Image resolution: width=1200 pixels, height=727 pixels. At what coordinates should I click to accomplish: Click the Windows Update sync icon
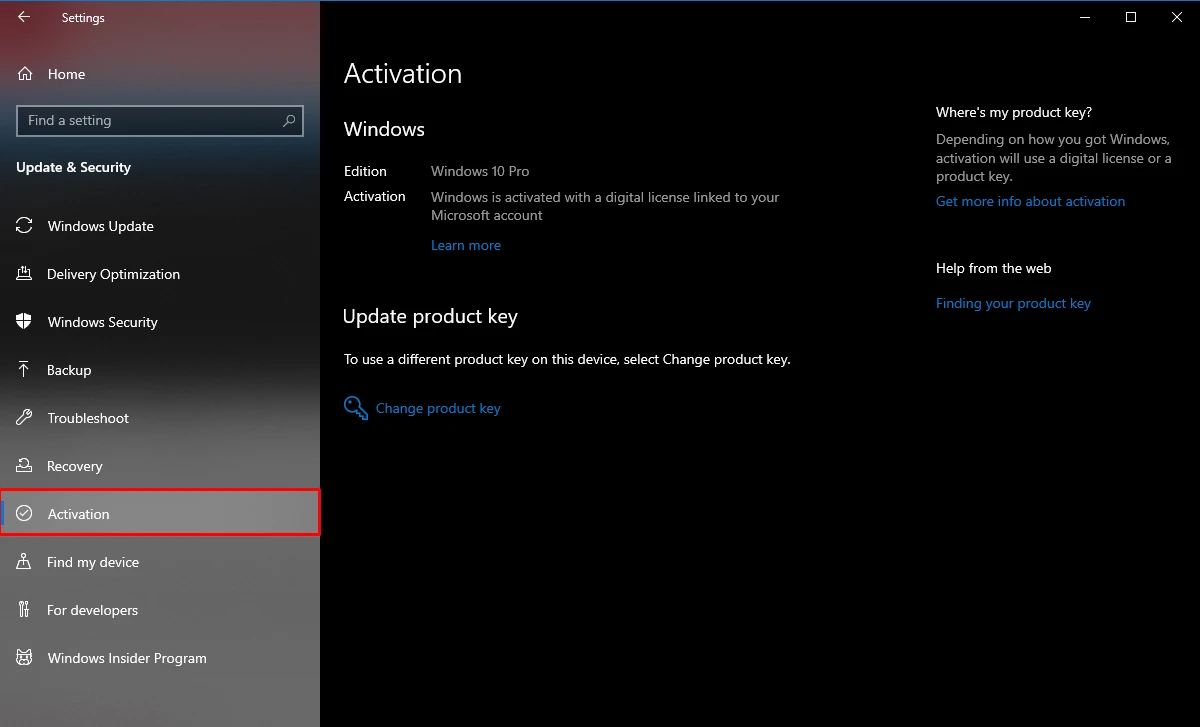25,226
